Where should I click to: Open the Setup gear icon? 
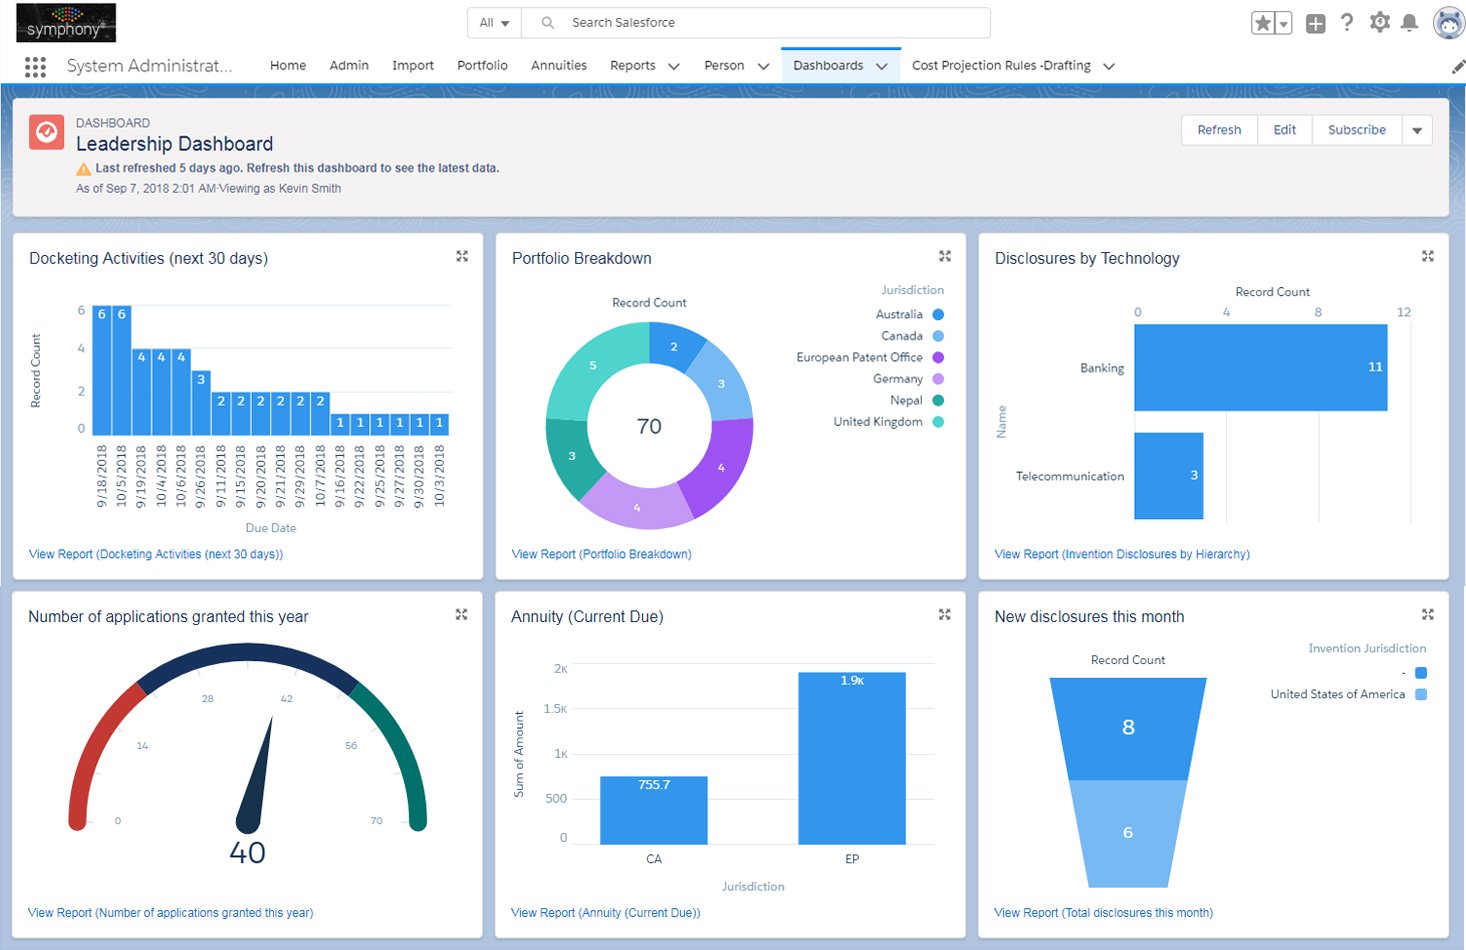click(1380, 22)
